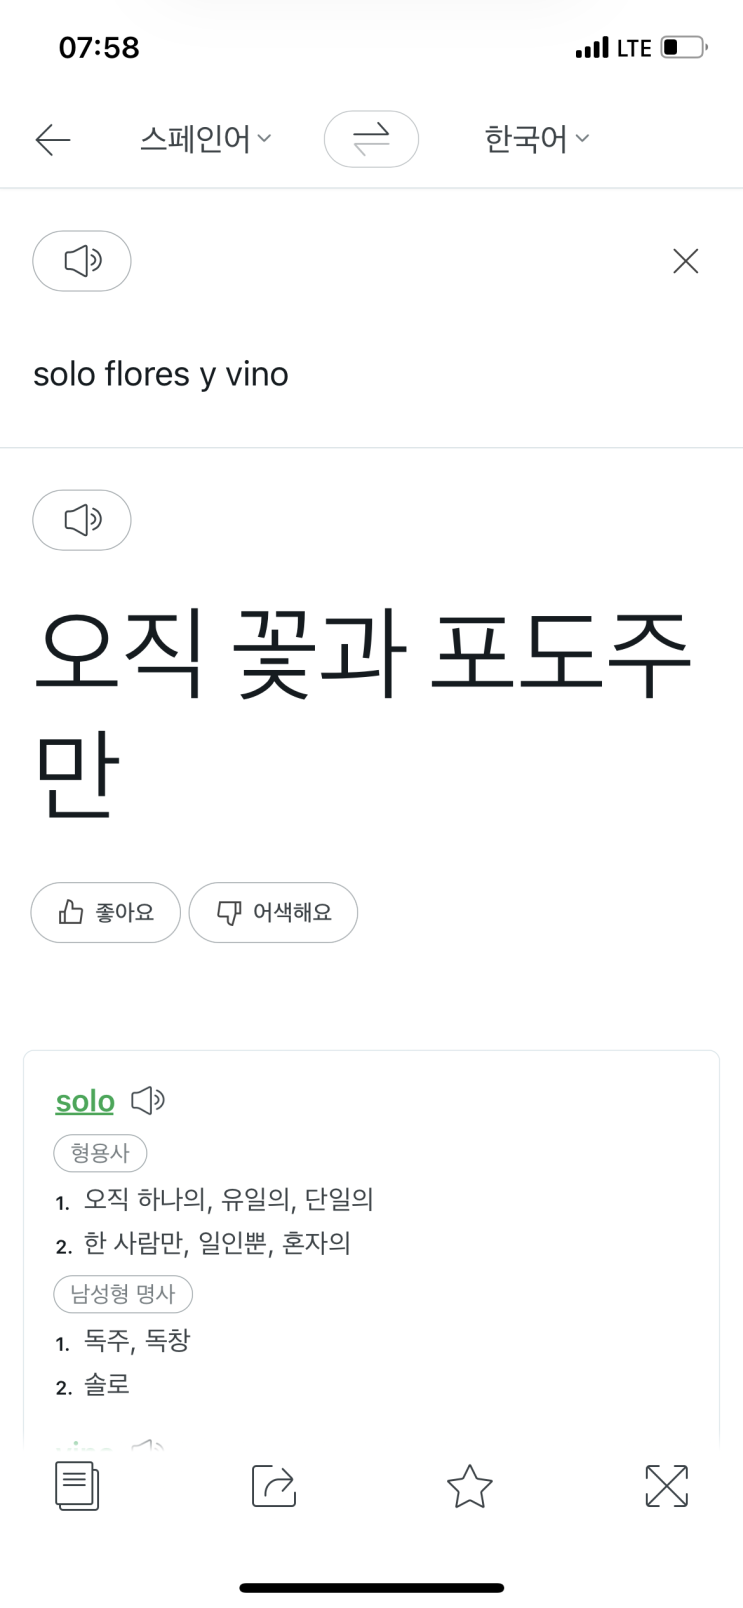Screen dimensions: 743x1608
Task: Play pronunciation of the word solo
Action: click(x=148, y=1100)
